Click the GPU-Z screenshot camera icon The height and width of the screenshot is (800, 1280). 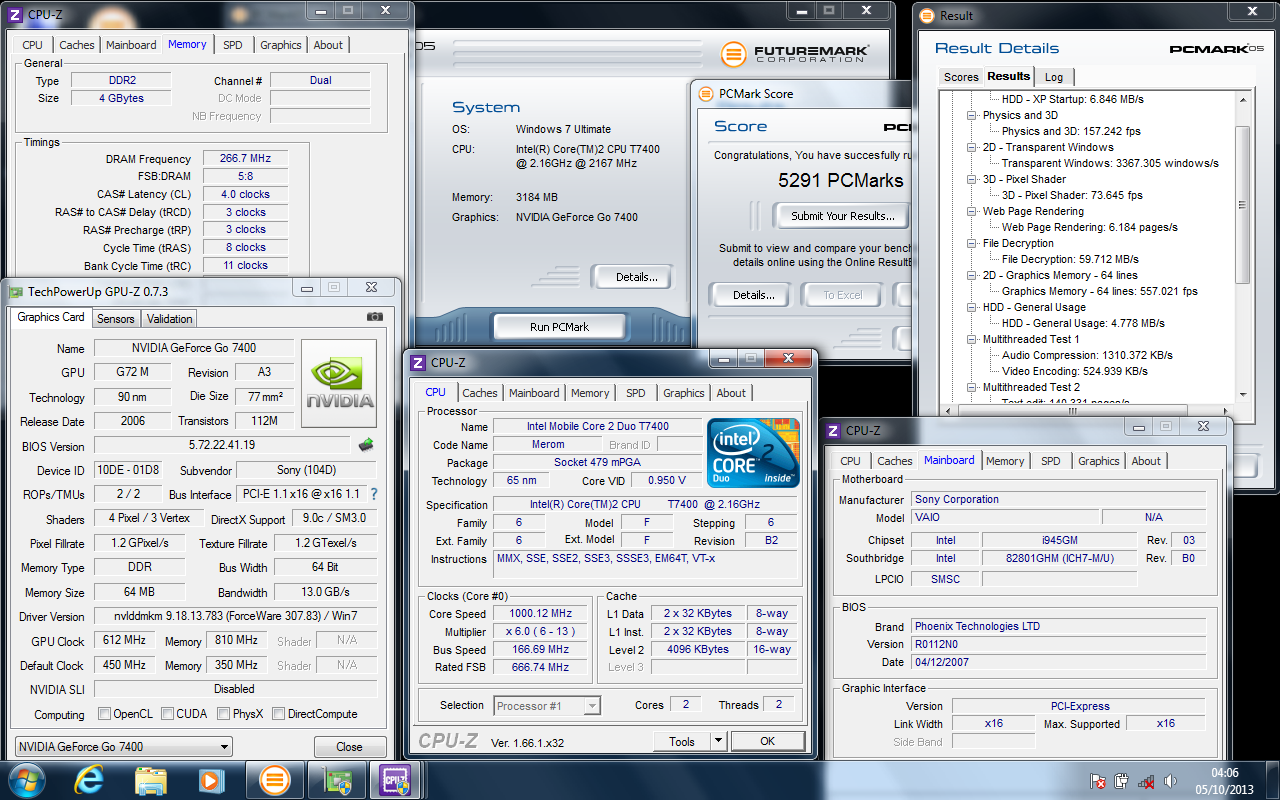[x=375, y=317]
